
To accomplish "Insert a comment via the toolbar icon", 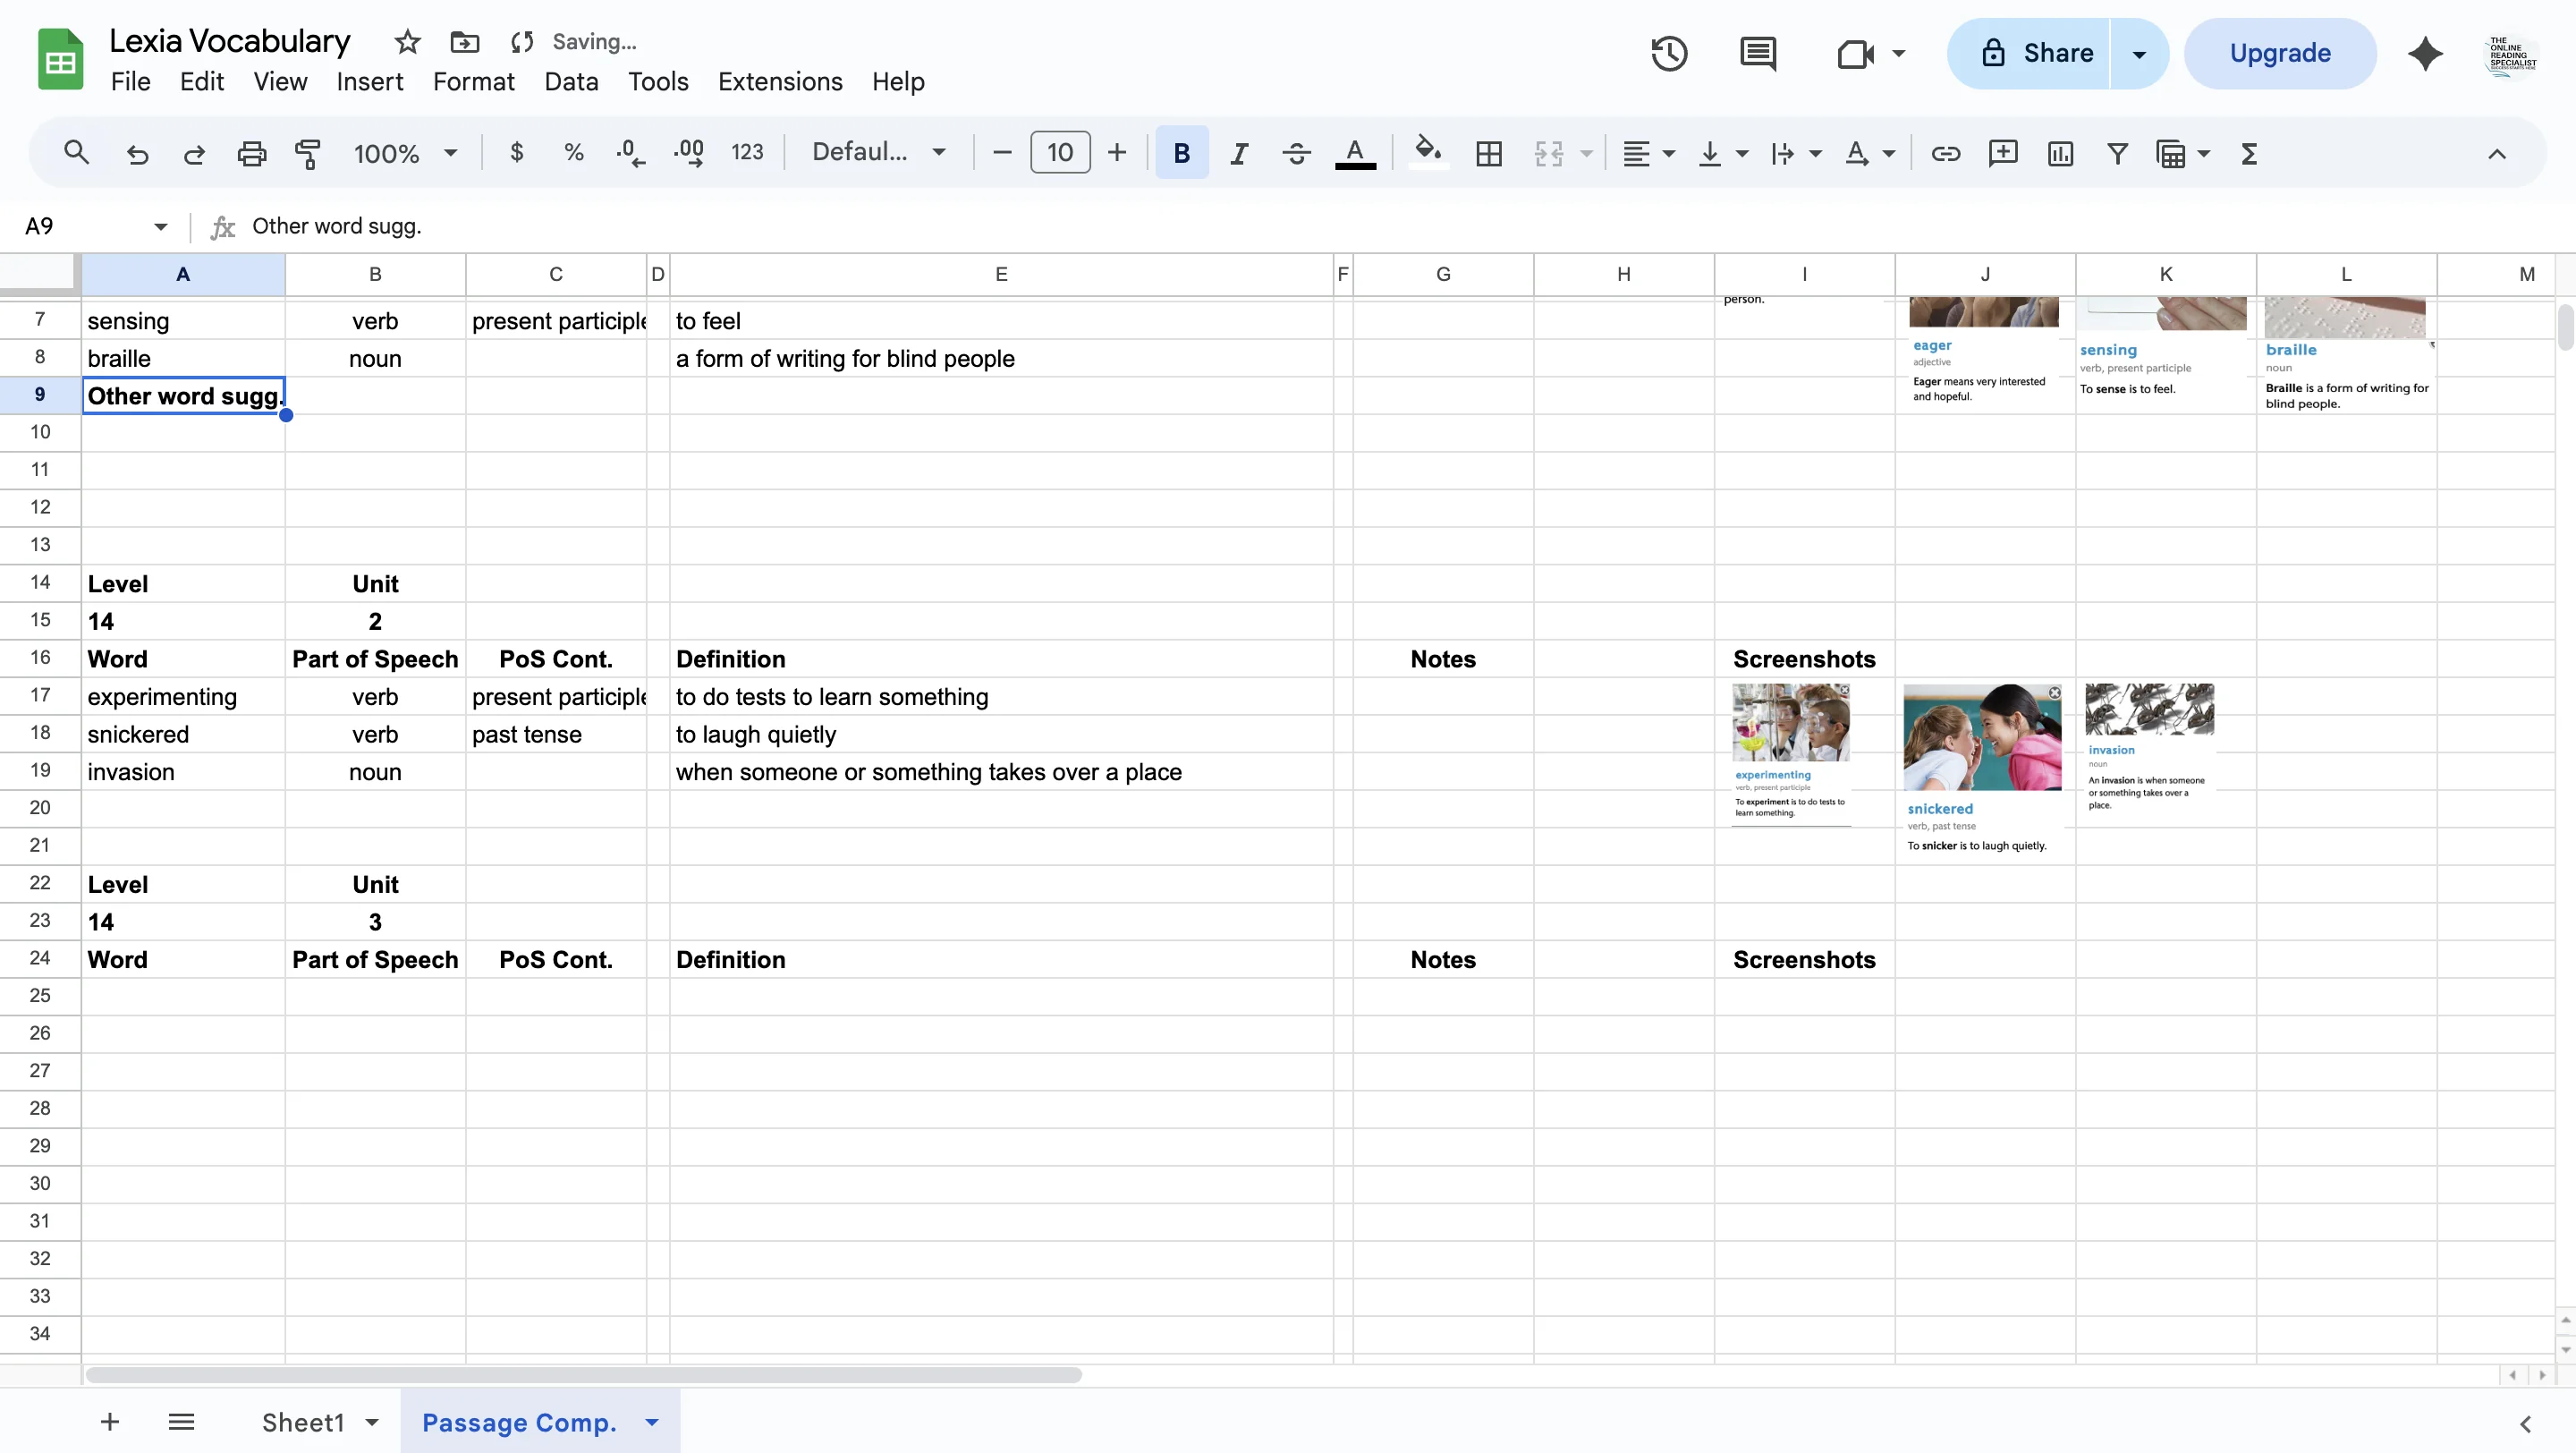I will pyautogui.click(x=2003, y=153).
